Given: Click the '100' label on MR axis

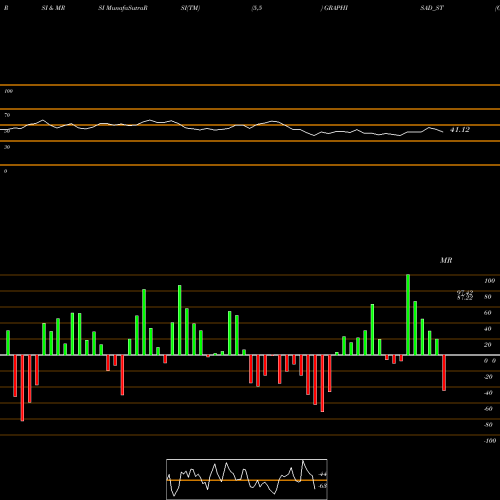Looking at the screenshot, I should pos(489,281).
